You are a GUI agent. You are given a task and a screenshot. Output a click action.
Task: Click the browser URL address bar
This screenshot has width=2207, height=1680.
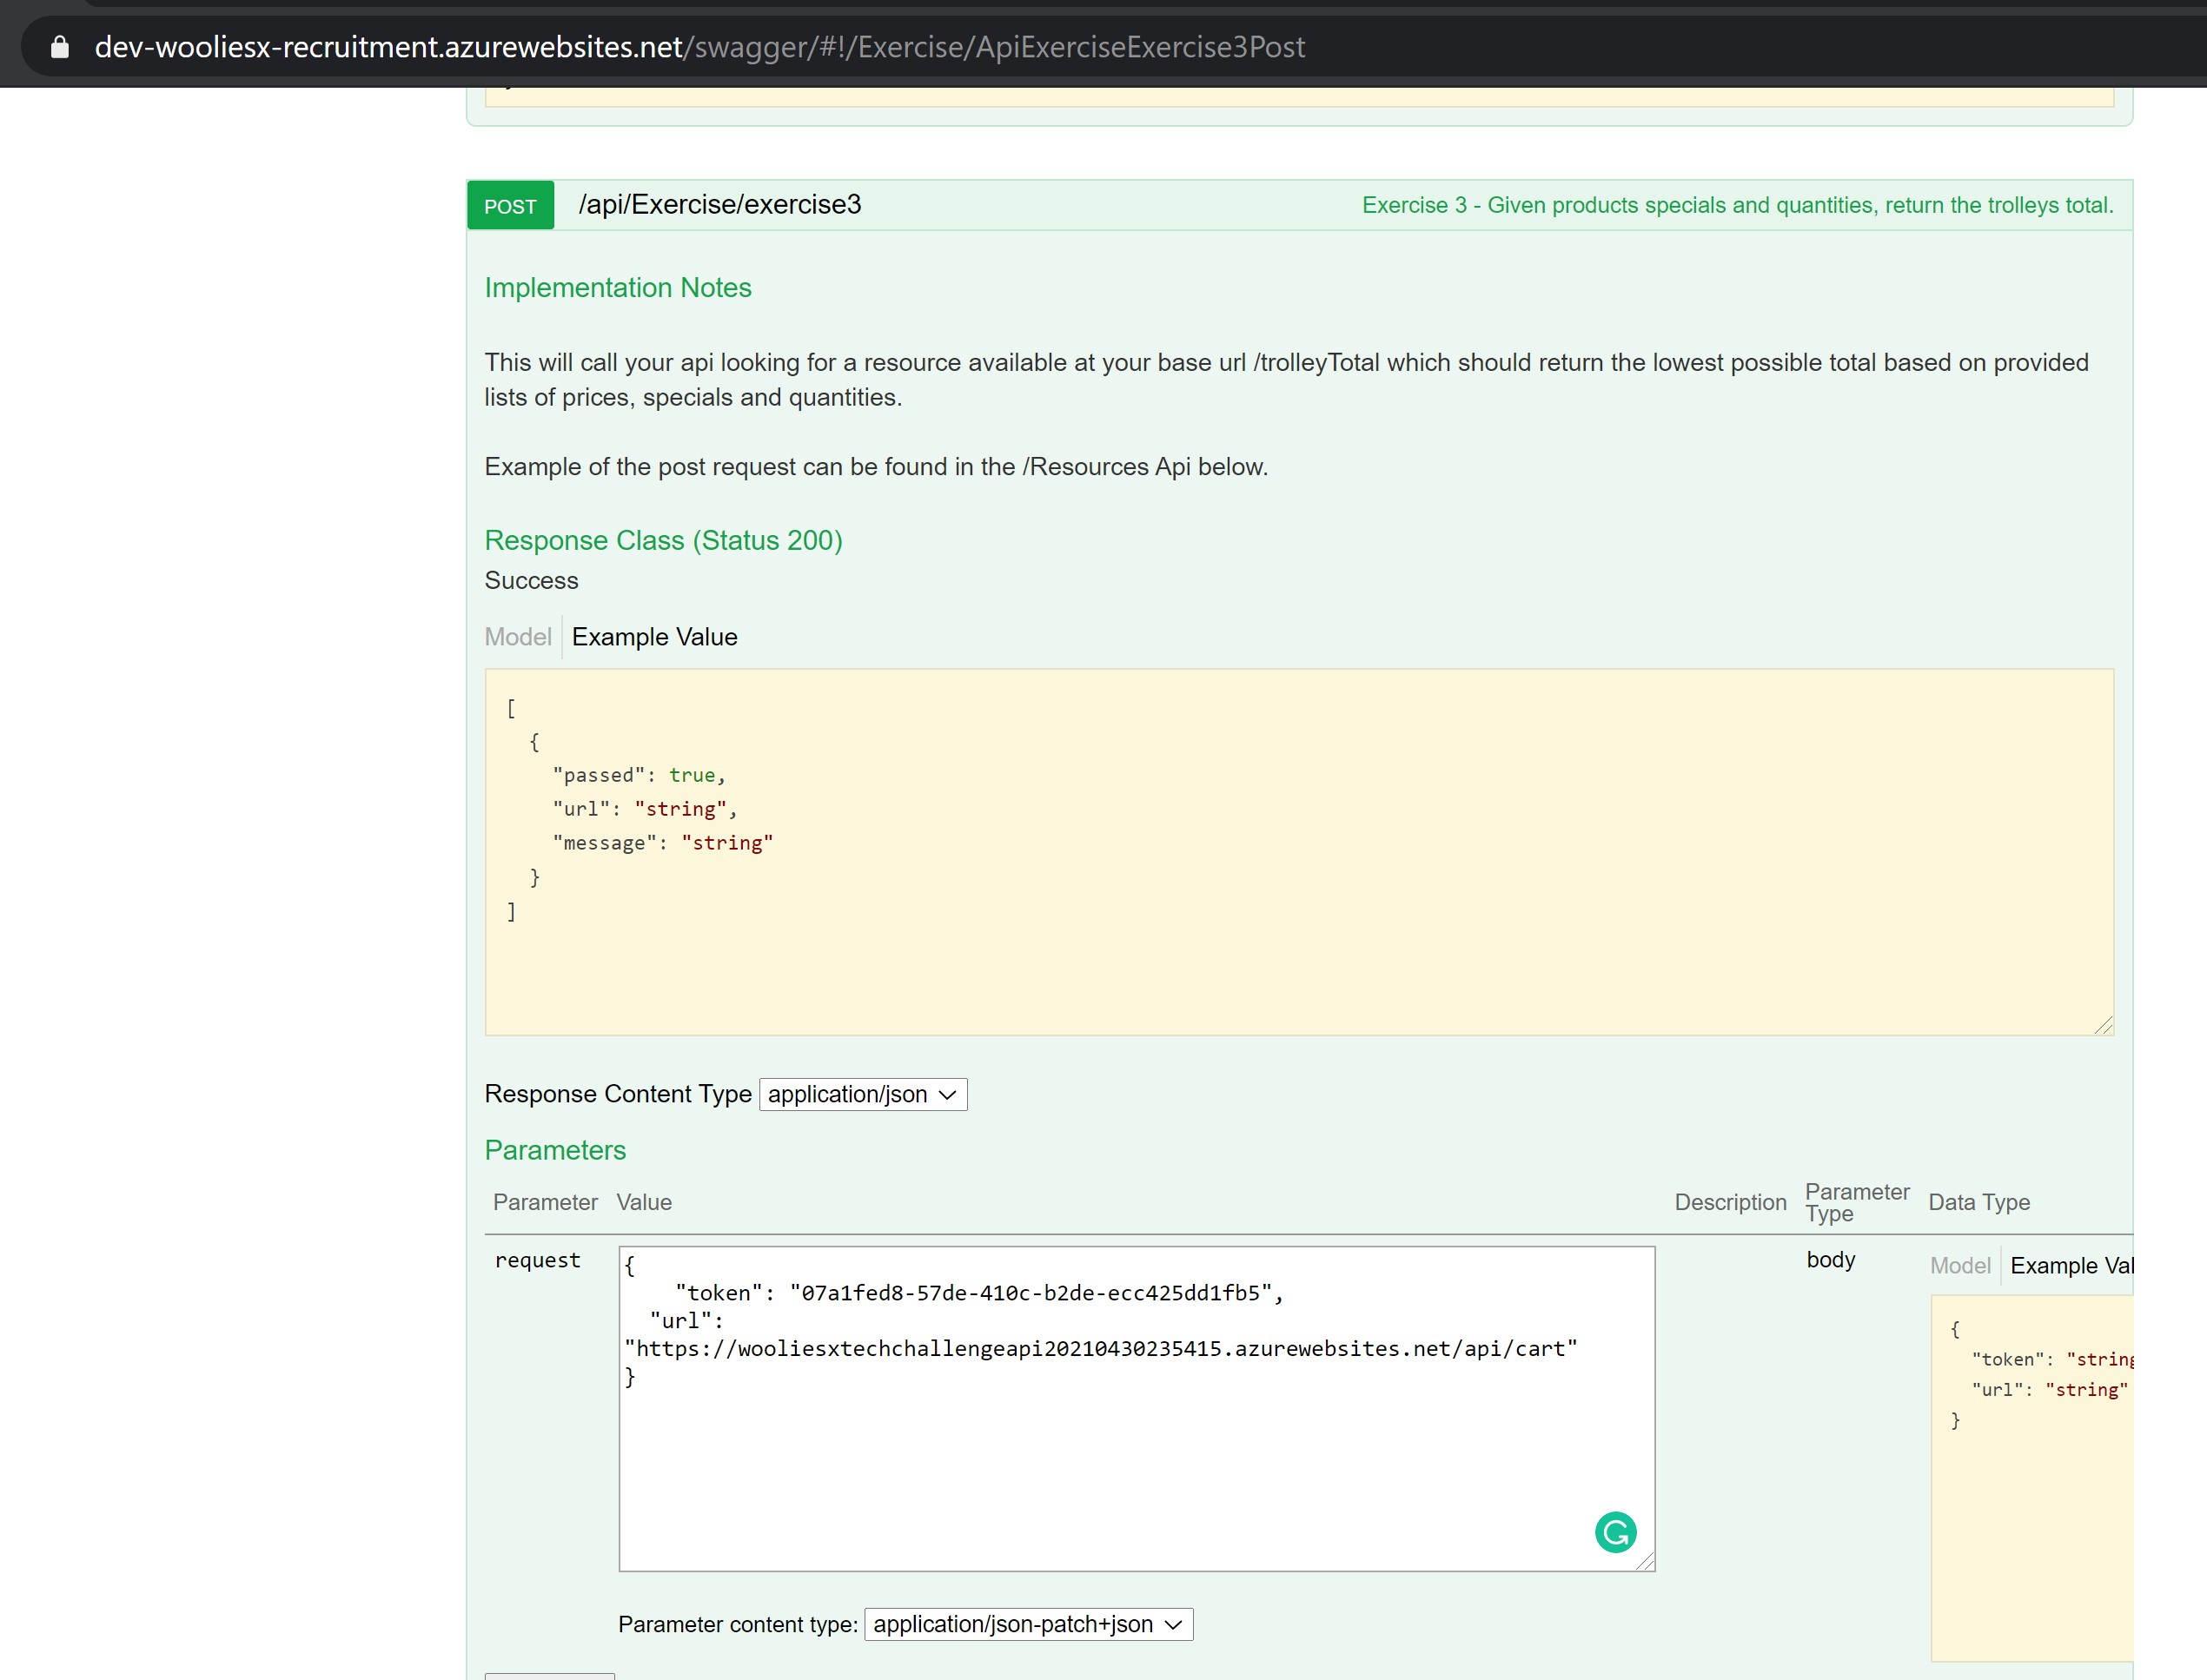click(700, 47)
